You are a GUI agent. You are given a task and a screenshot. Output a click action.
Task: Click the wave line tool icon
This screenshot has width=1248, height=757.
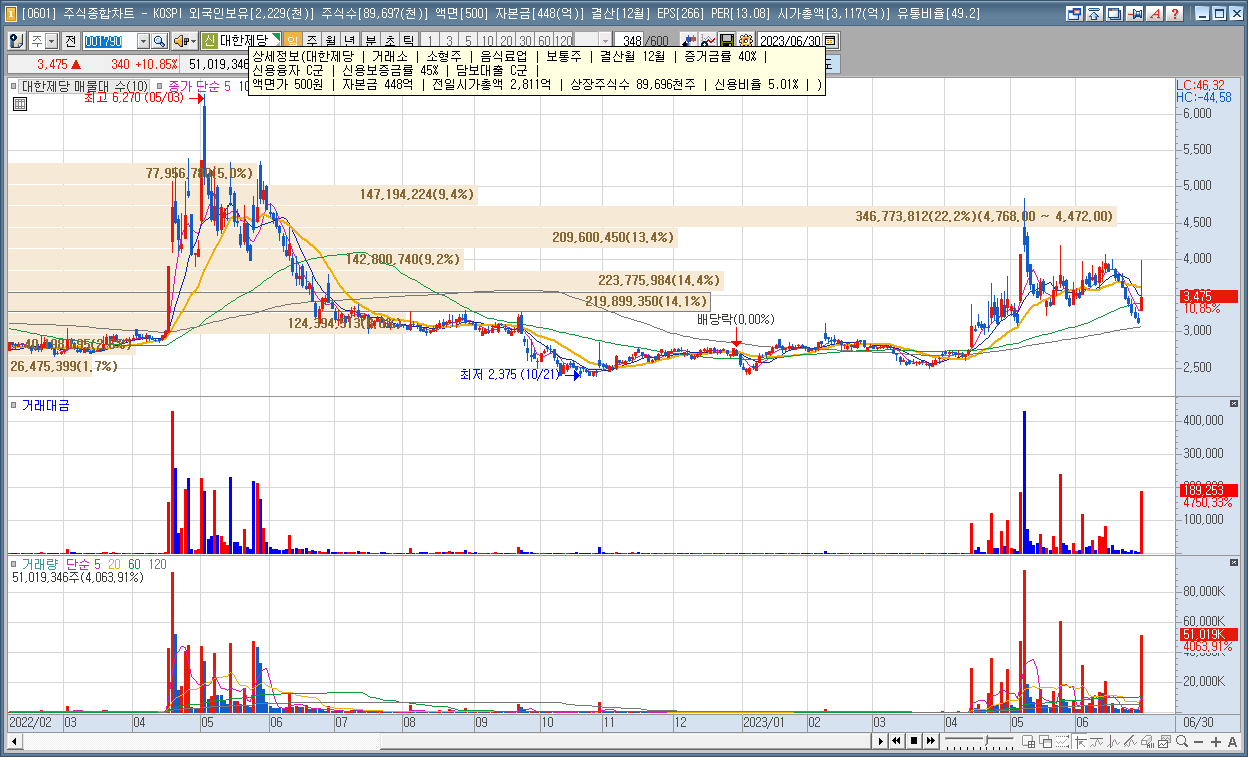click(1097, 741)
